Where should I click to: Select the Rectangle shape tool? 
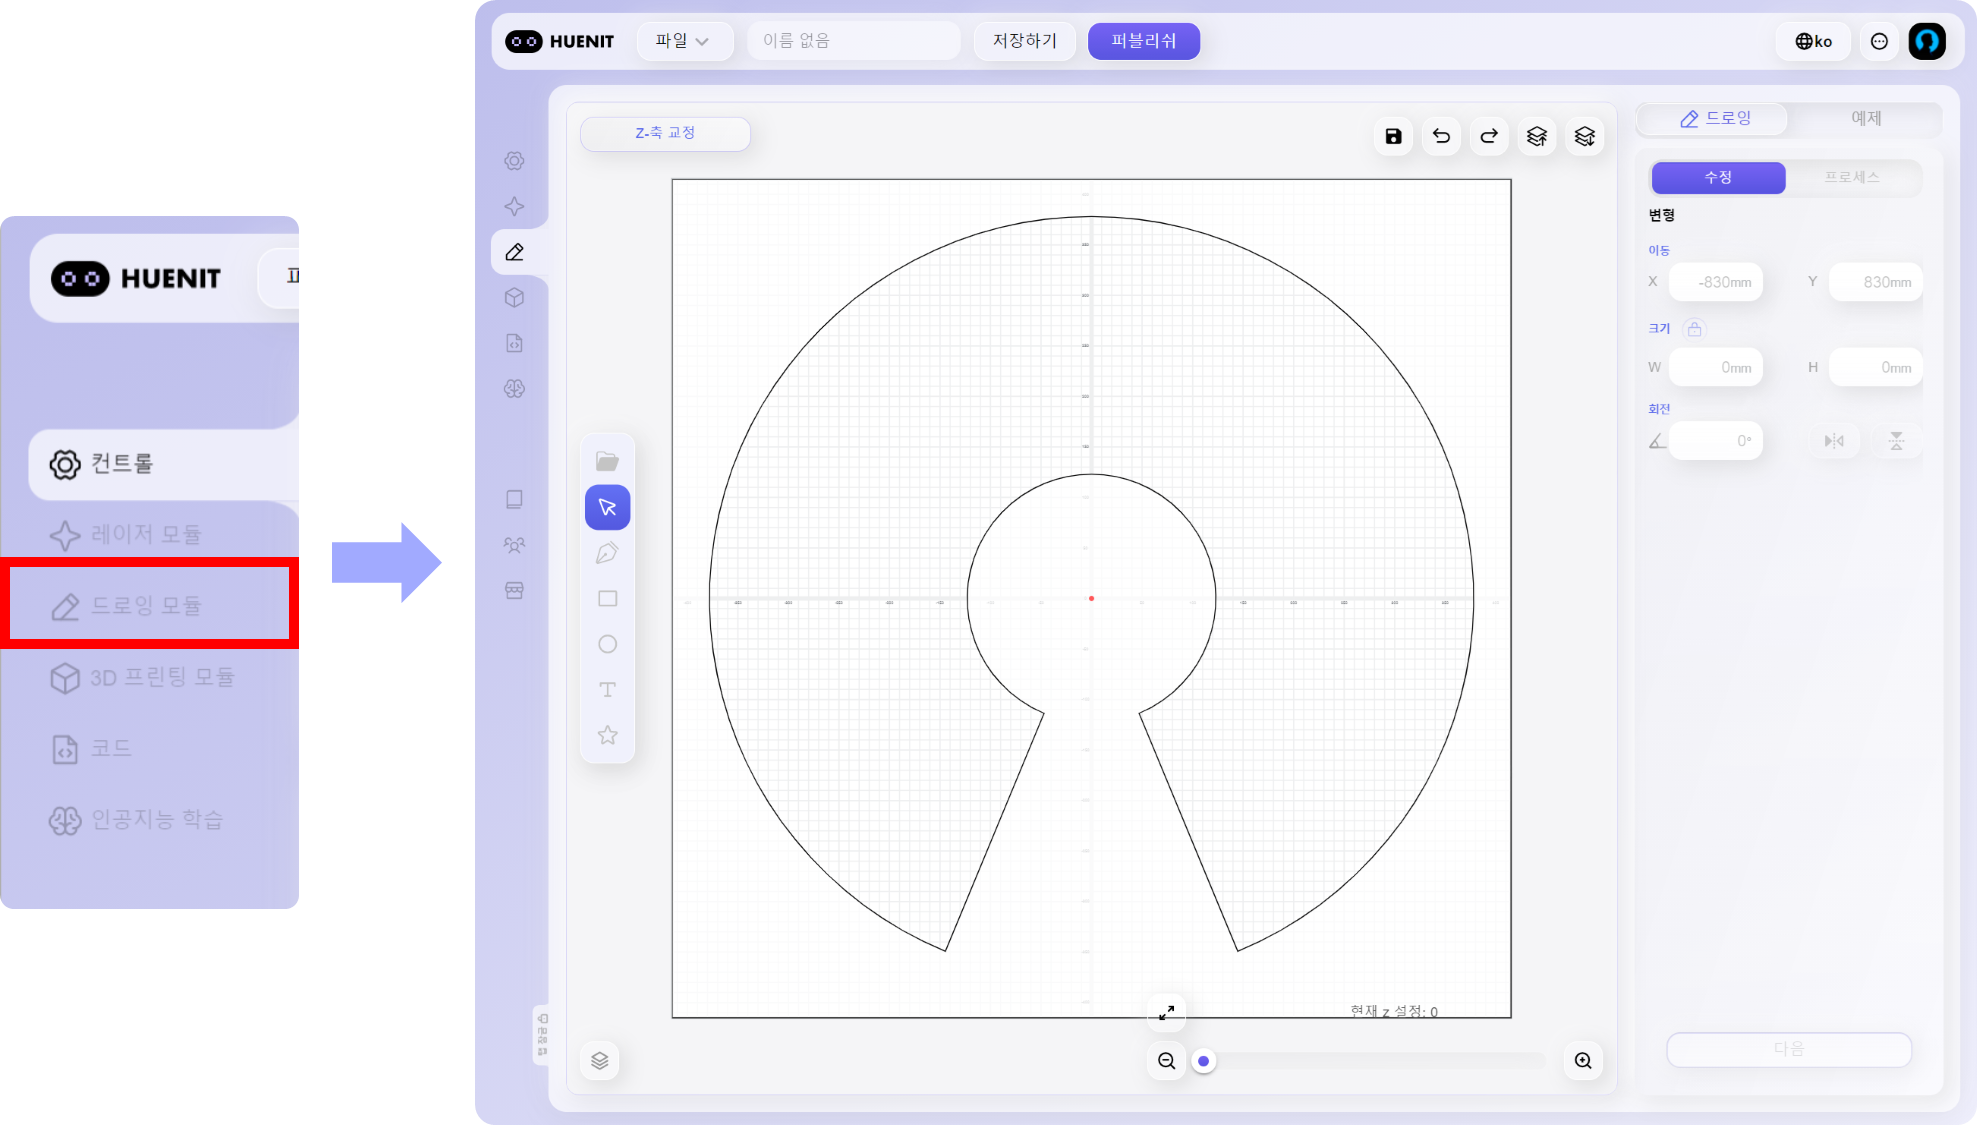point(607,599)
